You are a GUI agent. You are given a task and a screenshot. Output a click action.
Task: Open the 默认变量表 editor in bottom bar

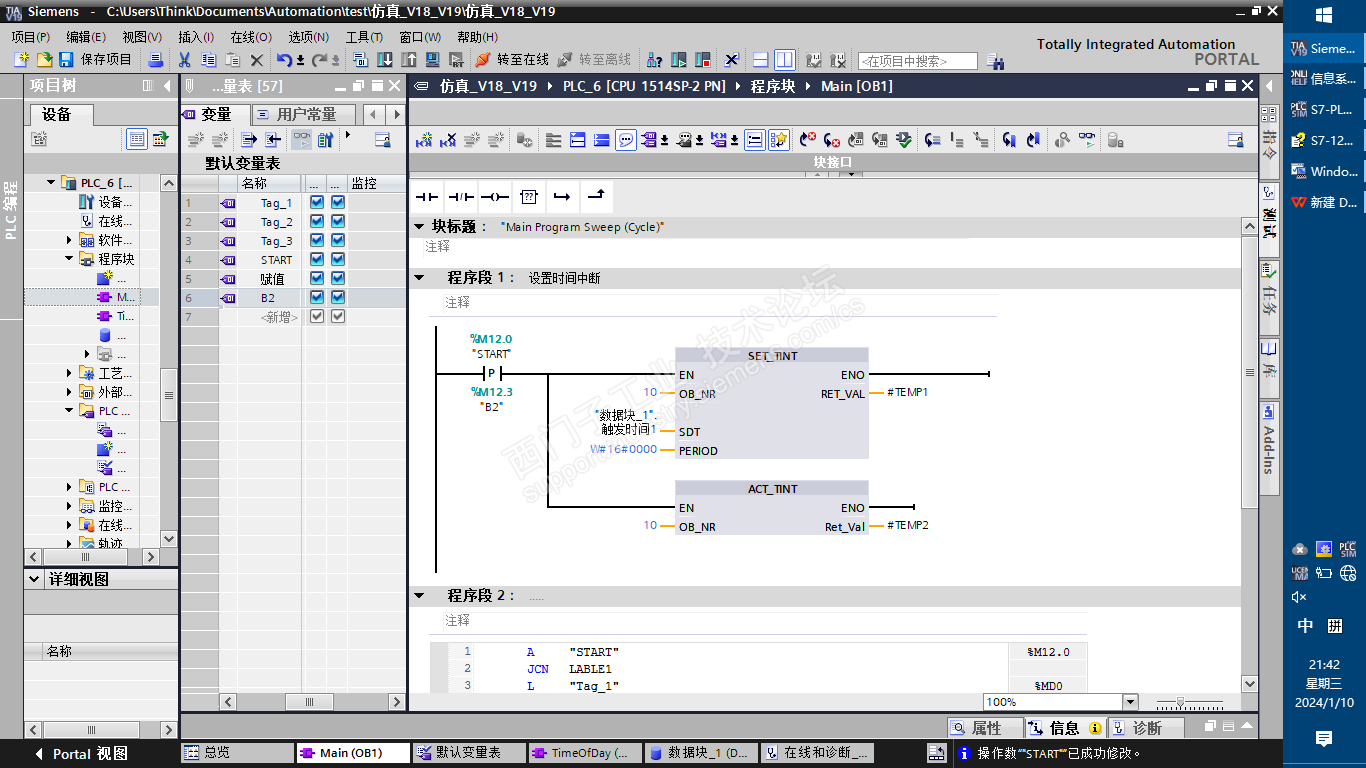(x=468, y=753)
